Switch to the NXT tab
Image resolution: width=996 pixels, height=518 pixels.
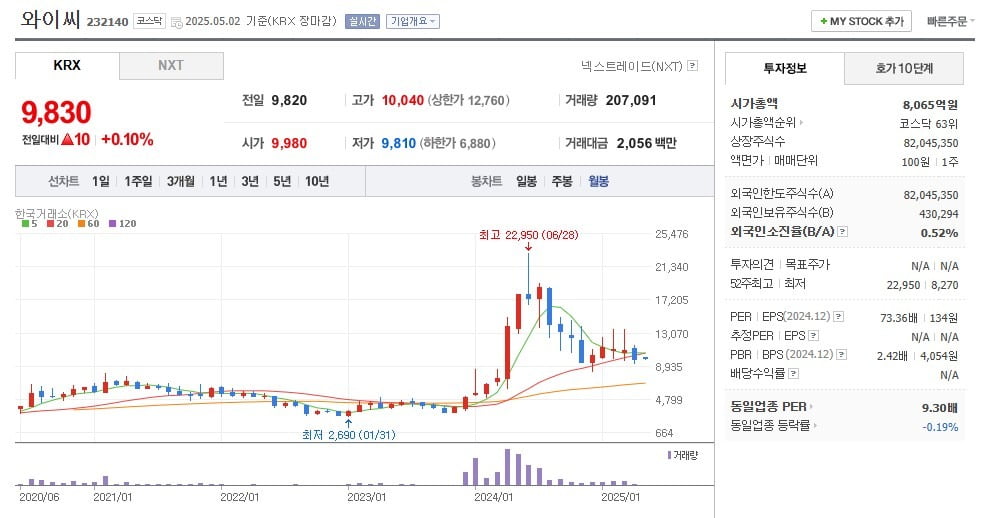tap(171, 65)
